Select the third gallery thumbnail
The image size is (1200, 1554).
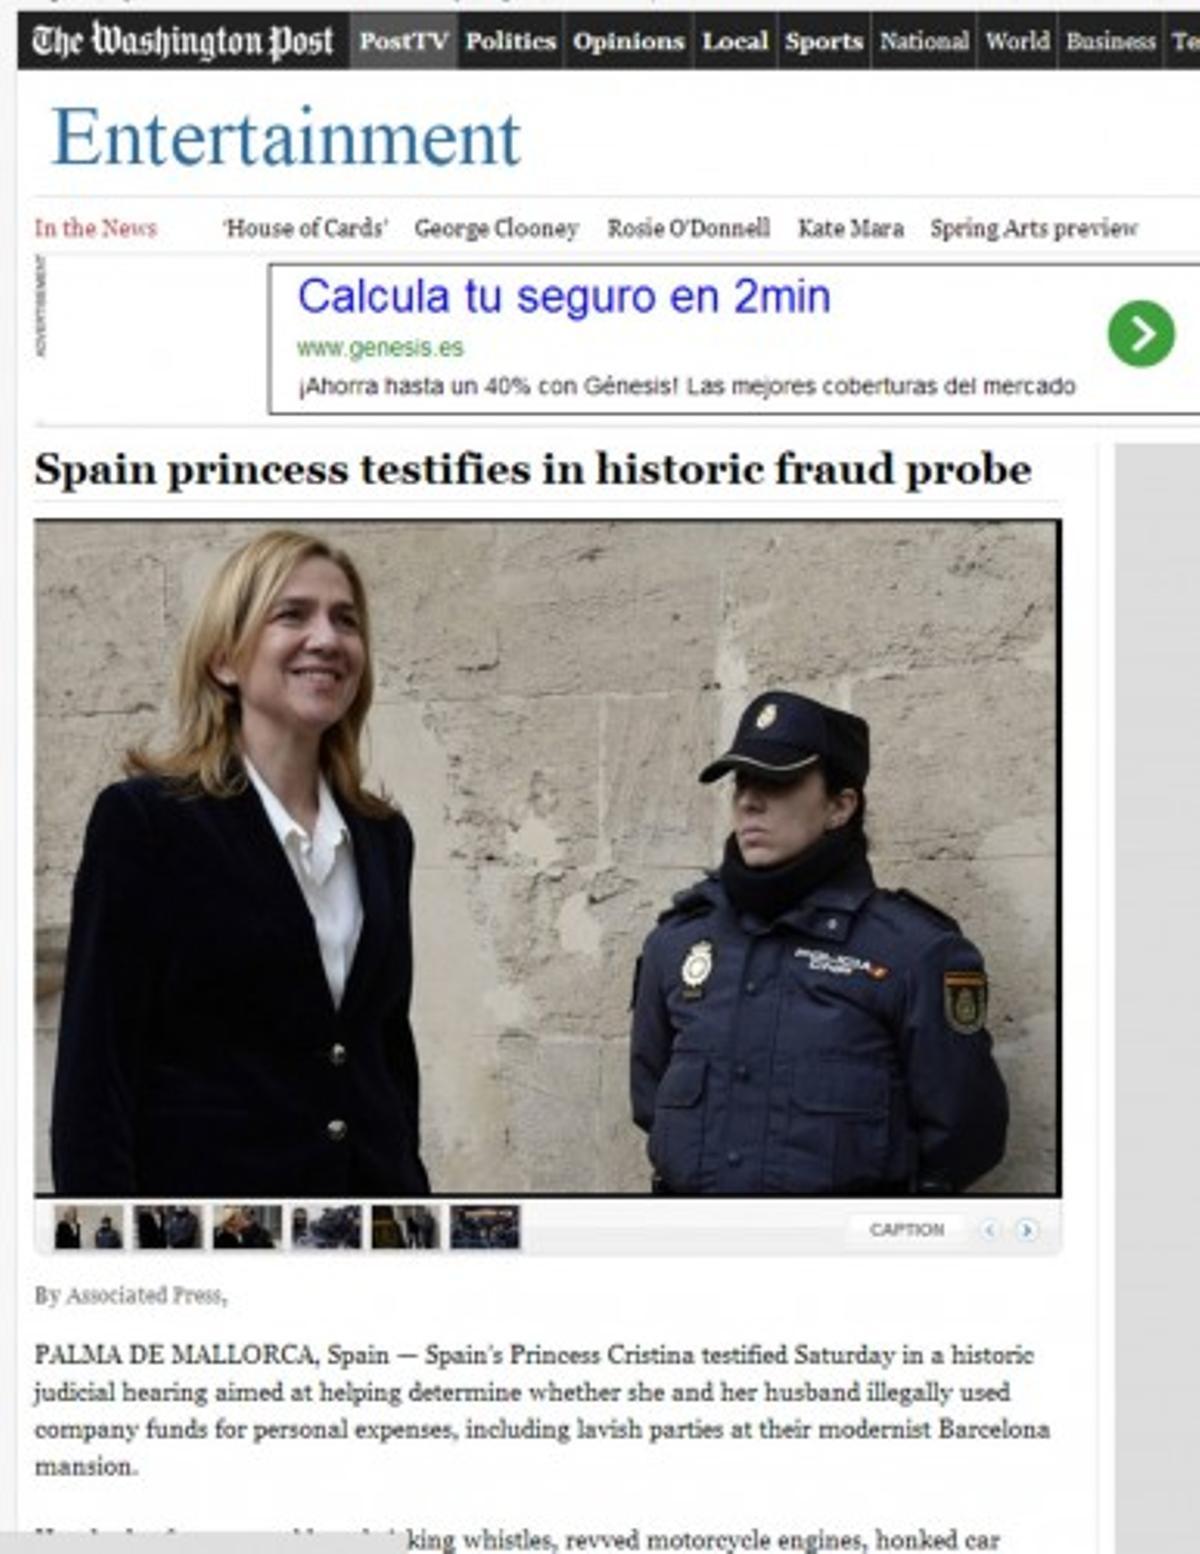click(247, 1227)
